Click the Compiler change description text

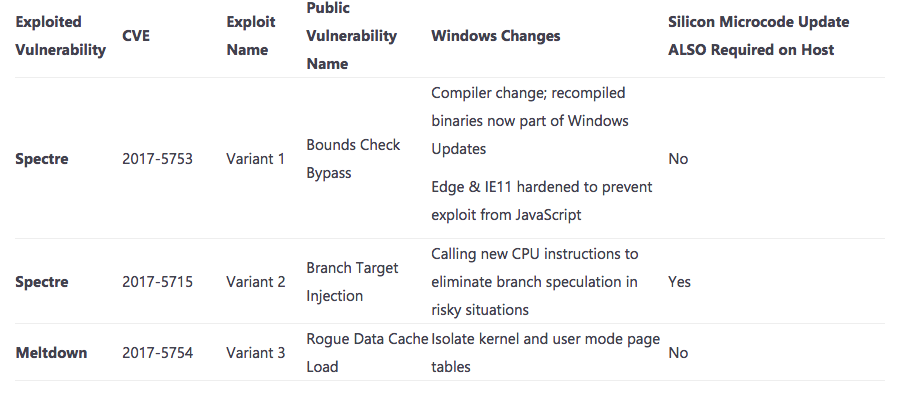pos(530,121)
